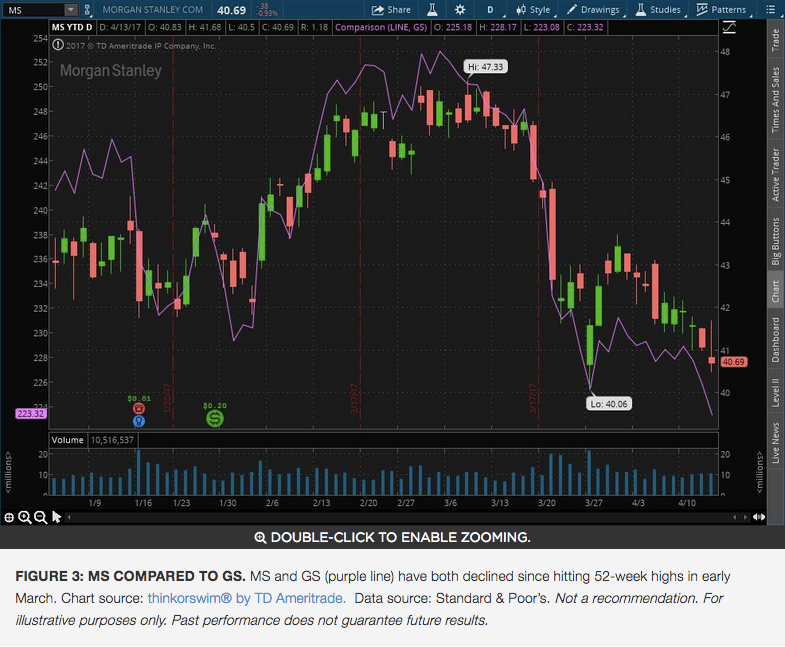Click the Double-Click To Enable Zooming bar

(x=392, y=537)
